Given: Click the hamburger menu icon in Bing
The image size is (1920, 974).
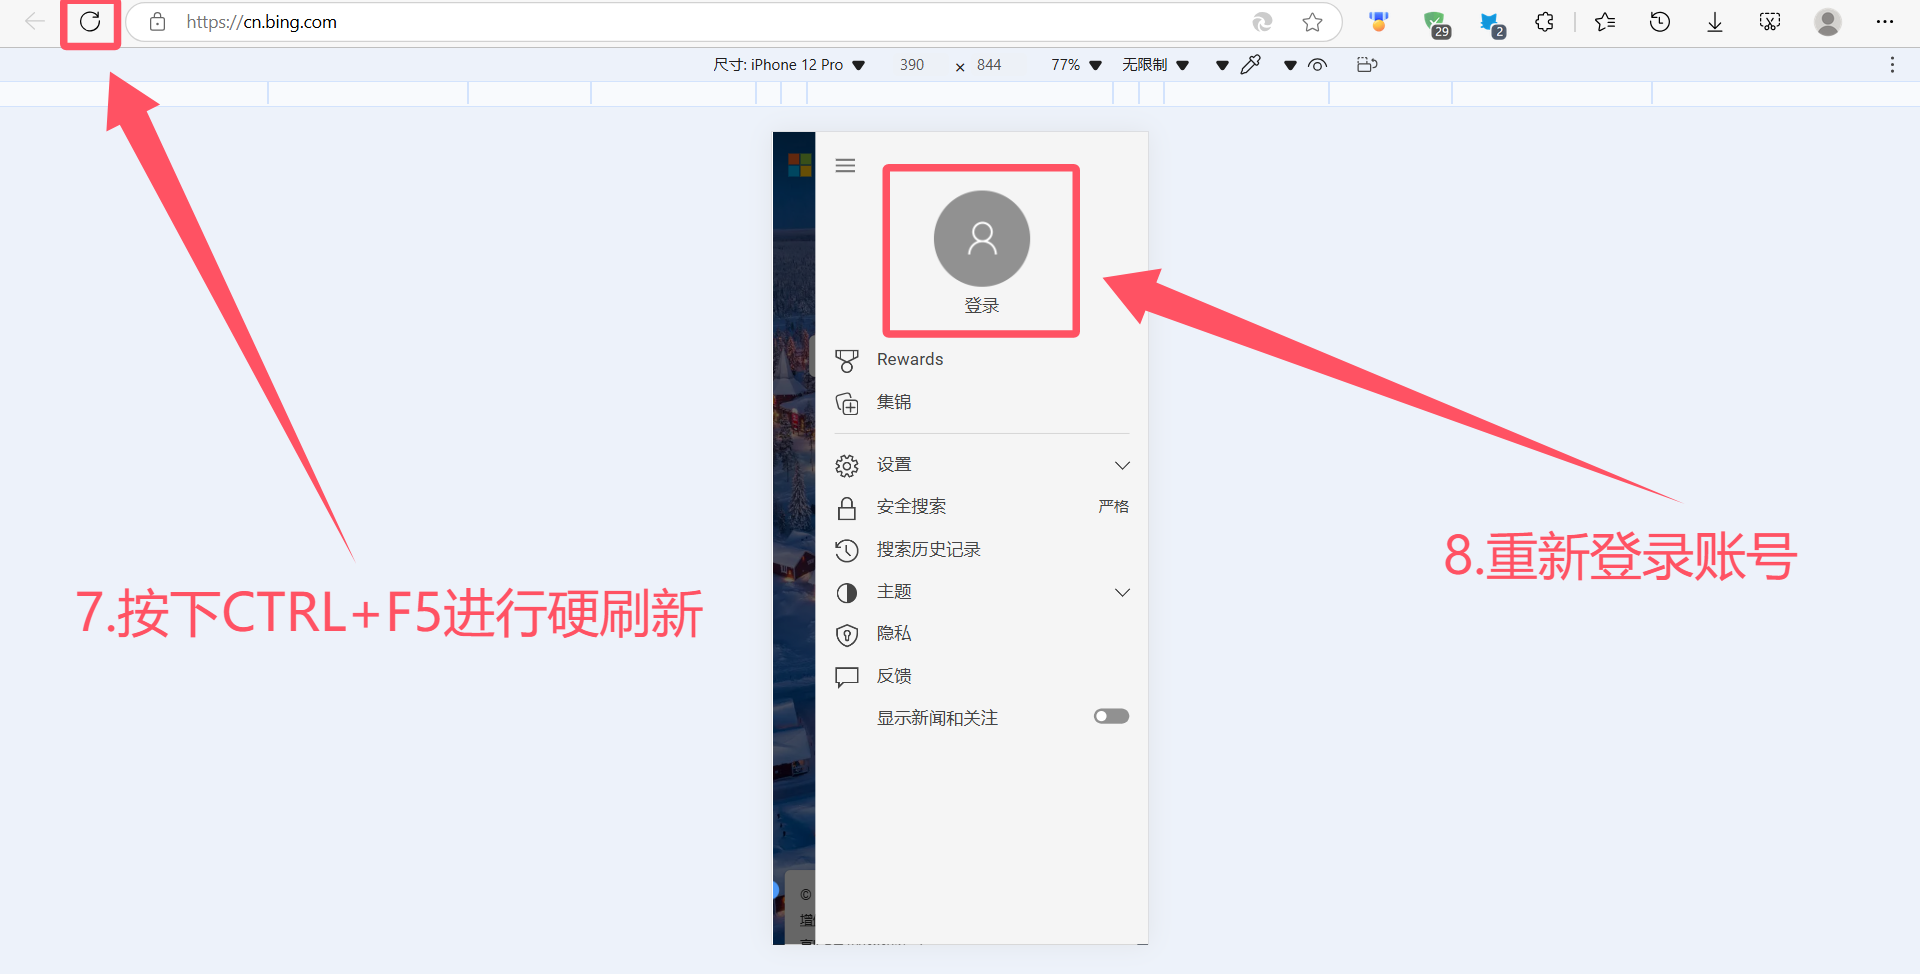Looking at the screenshot, I should pyautogui.click(x=845, y=166).
